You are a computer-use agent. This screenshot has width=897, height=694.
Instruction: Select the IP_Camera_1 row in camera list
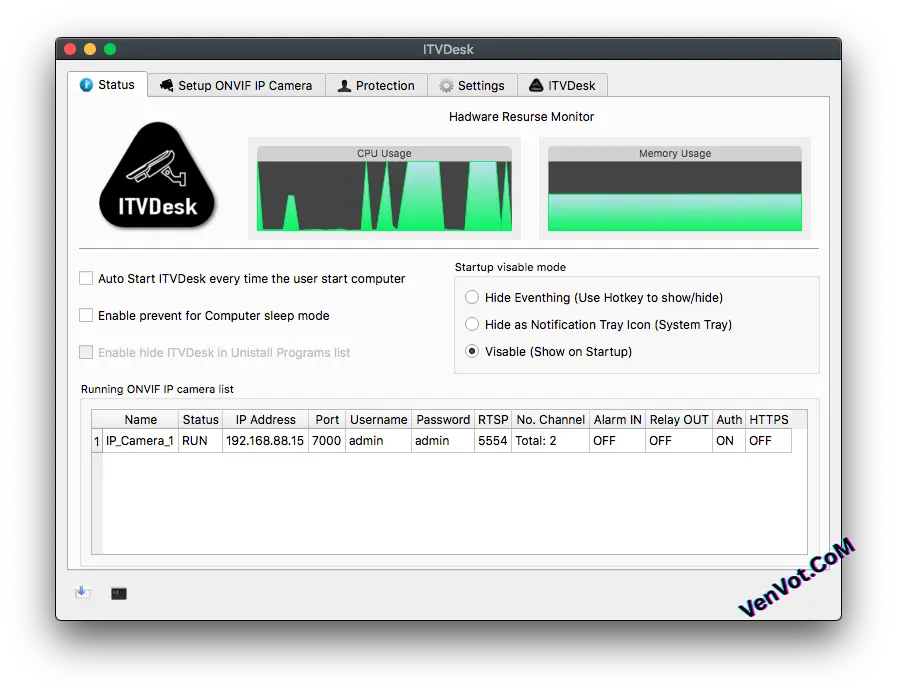pos(140,440)
